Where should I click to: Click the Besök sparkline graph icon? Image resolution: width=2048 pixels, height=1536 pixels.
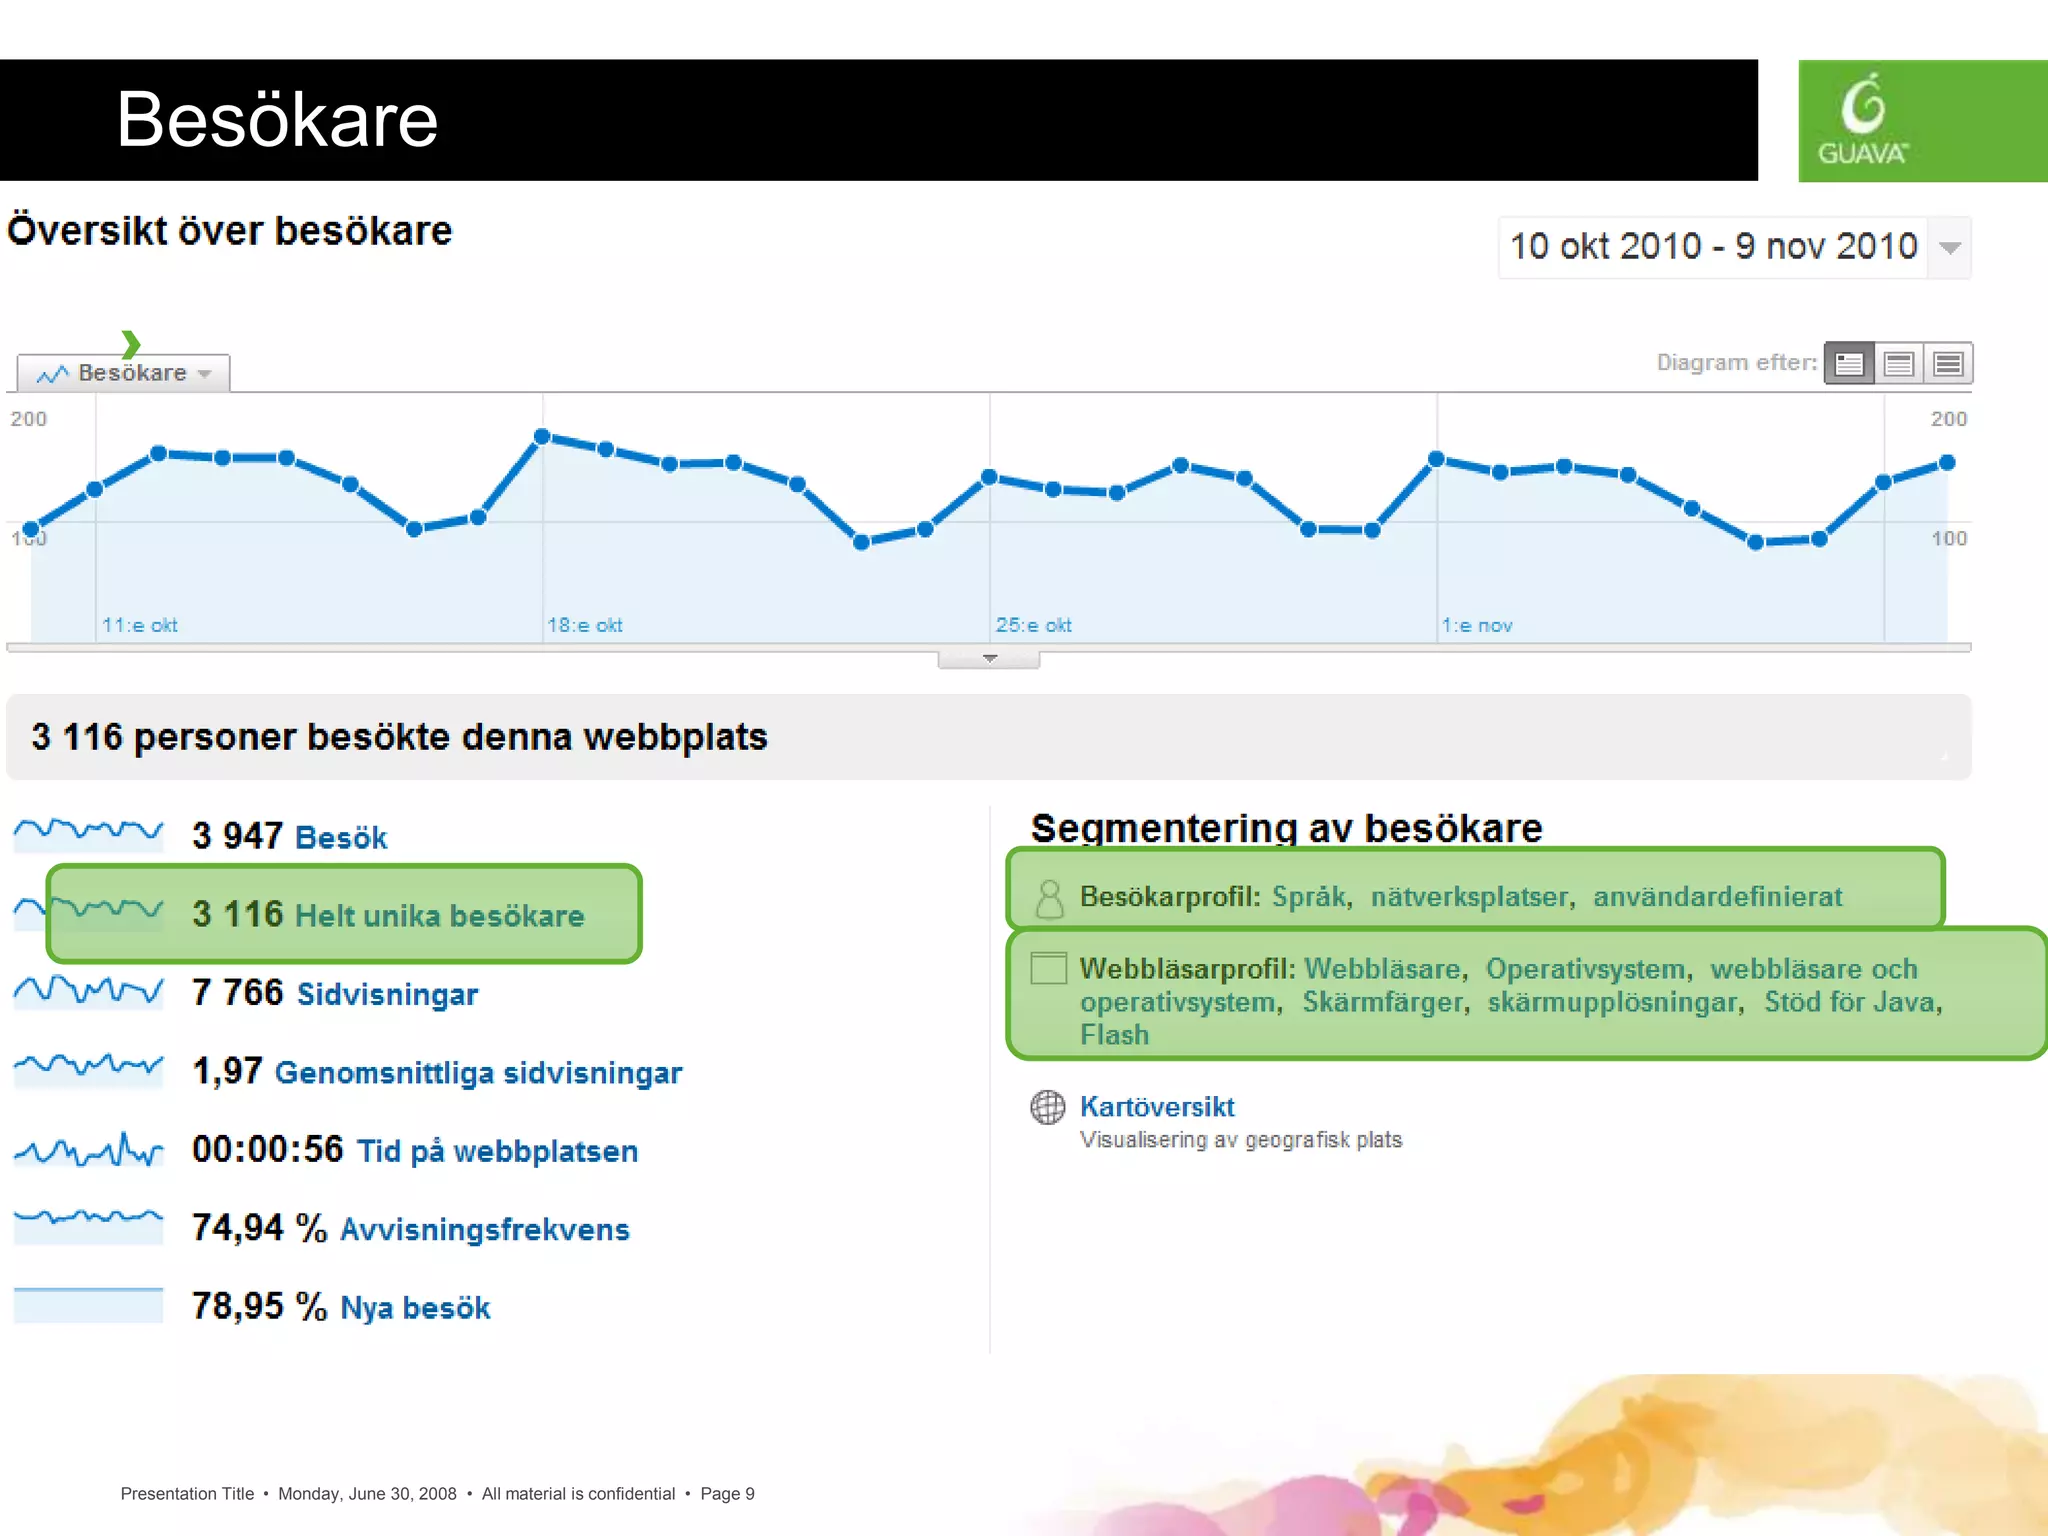(88, 833)
